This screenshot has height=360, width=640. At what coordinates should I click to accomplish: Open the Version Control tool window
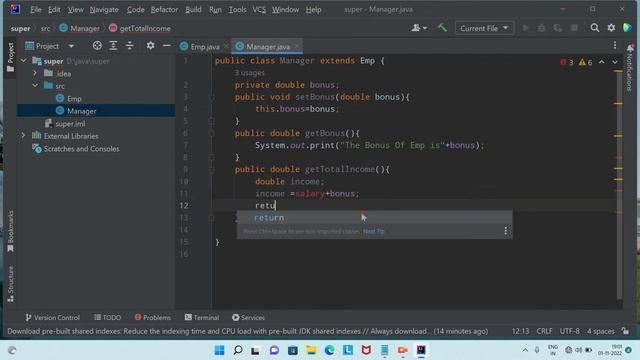52,317
